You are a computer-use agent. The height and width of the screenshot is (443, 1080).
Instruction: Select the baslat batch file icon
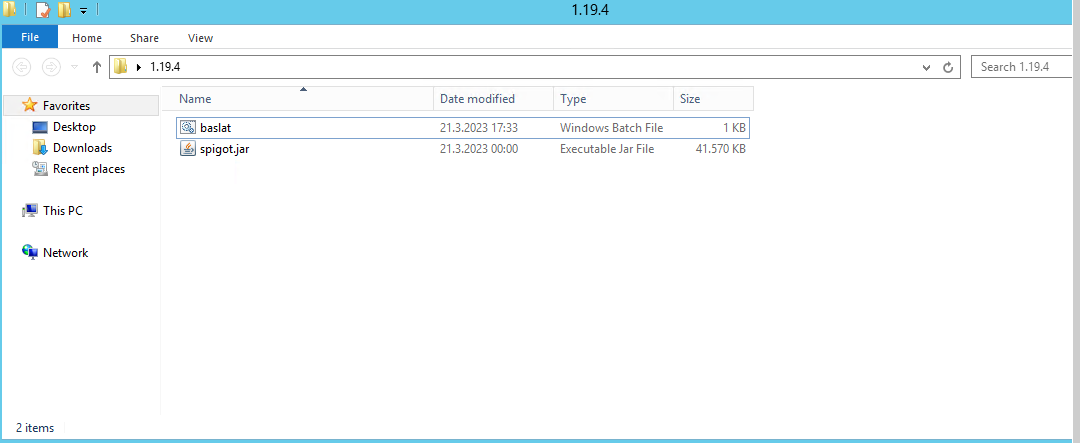188,127
